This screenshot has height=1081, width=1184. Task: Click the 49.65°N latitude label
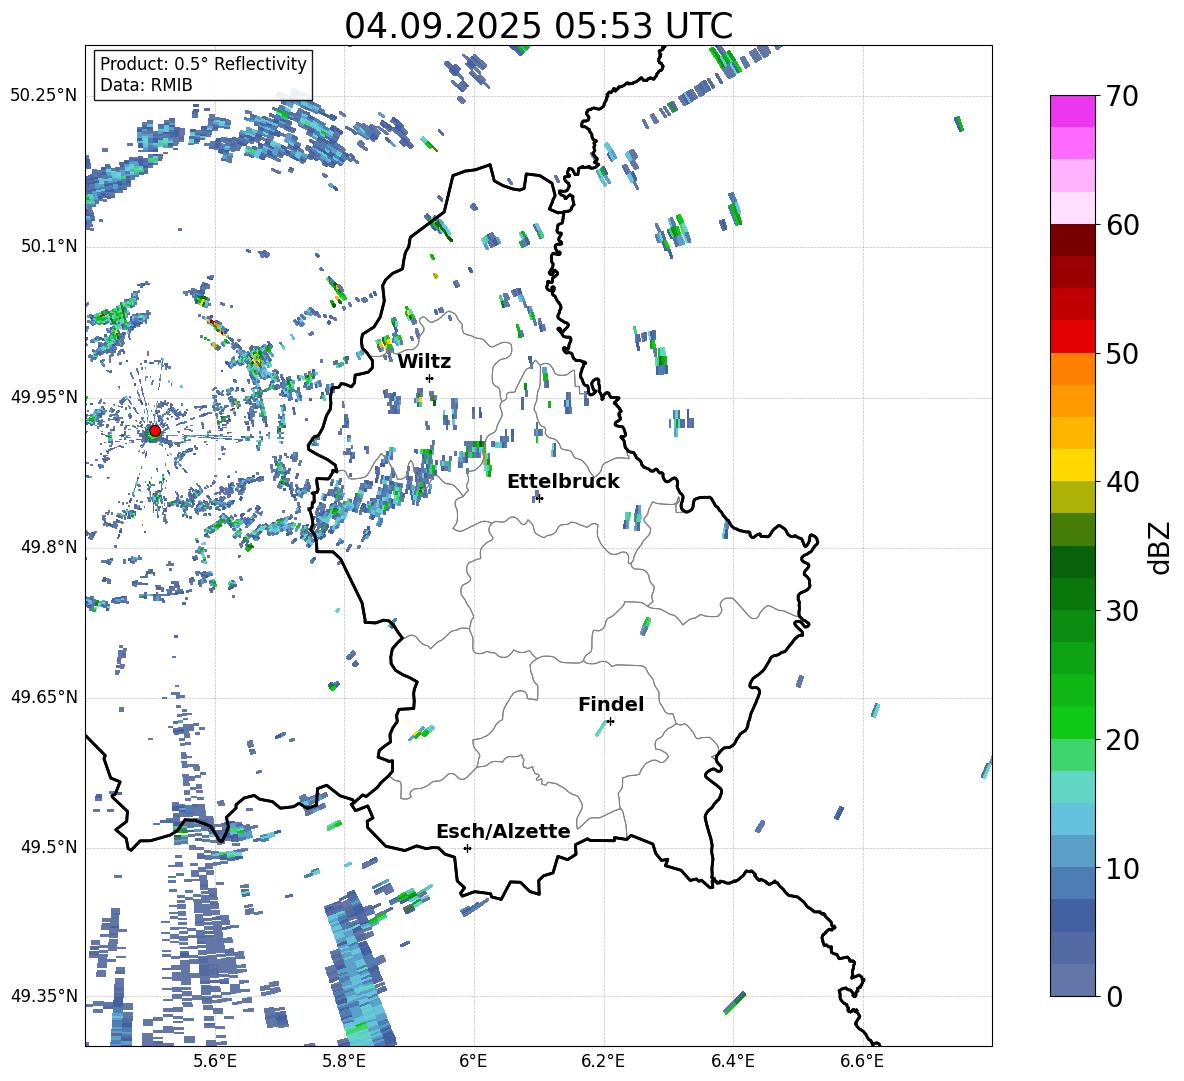(x=44, y=697)
